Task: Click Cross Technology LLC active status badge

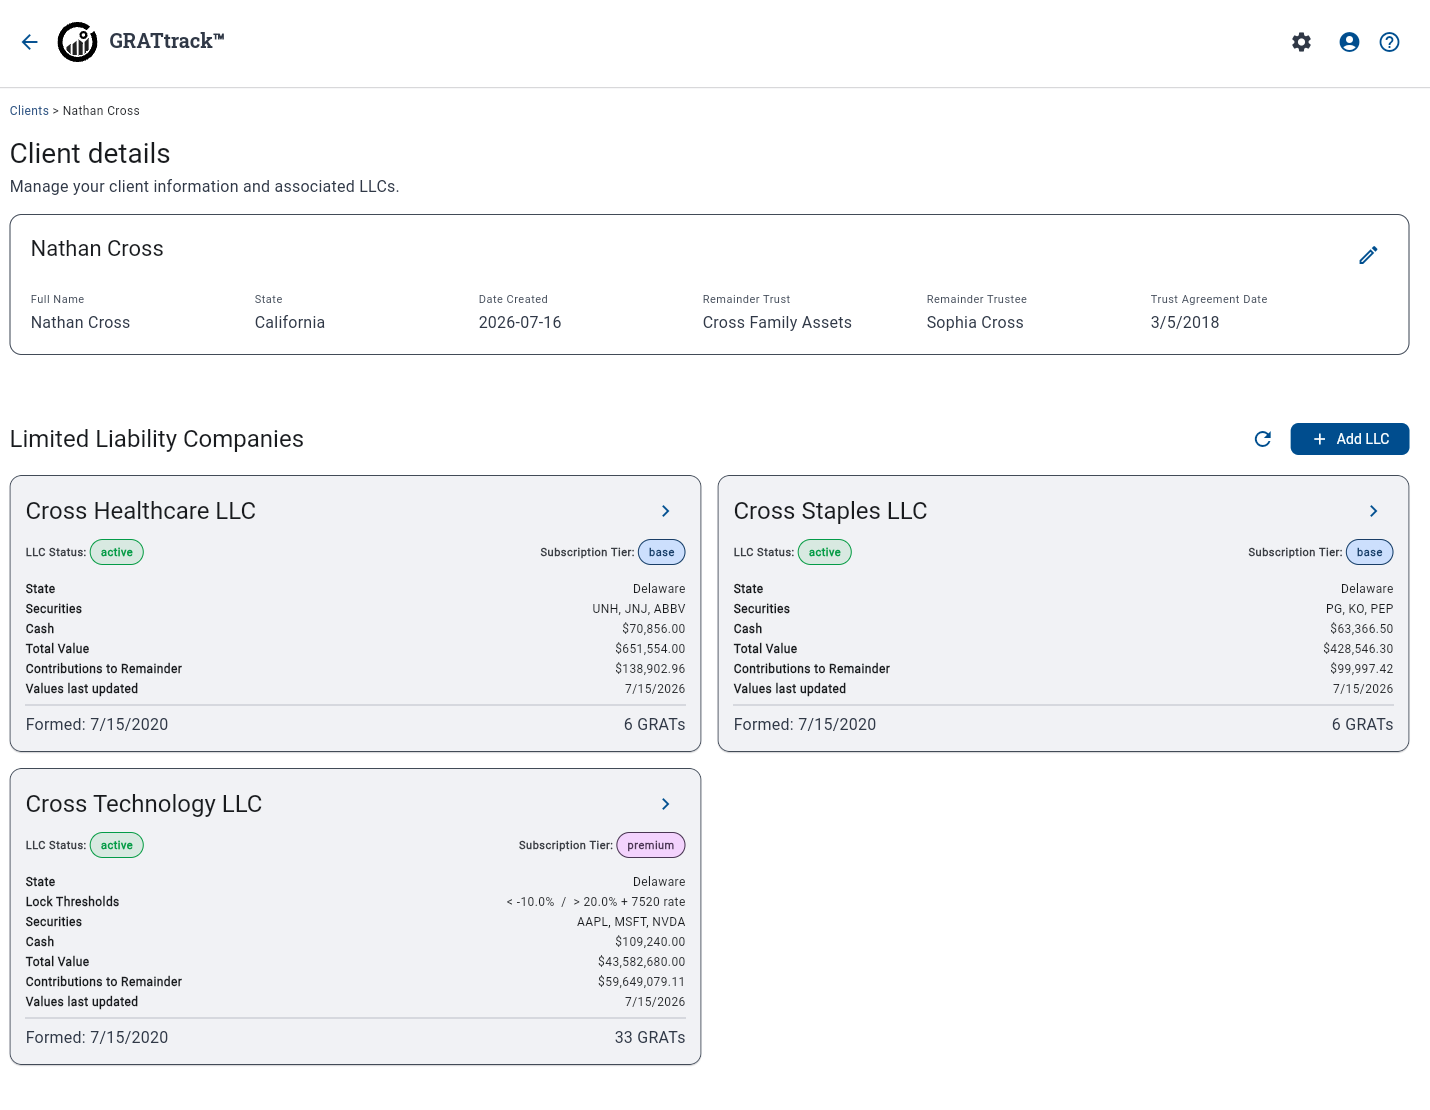Action: pyautogui.click(x=117, y=845)
